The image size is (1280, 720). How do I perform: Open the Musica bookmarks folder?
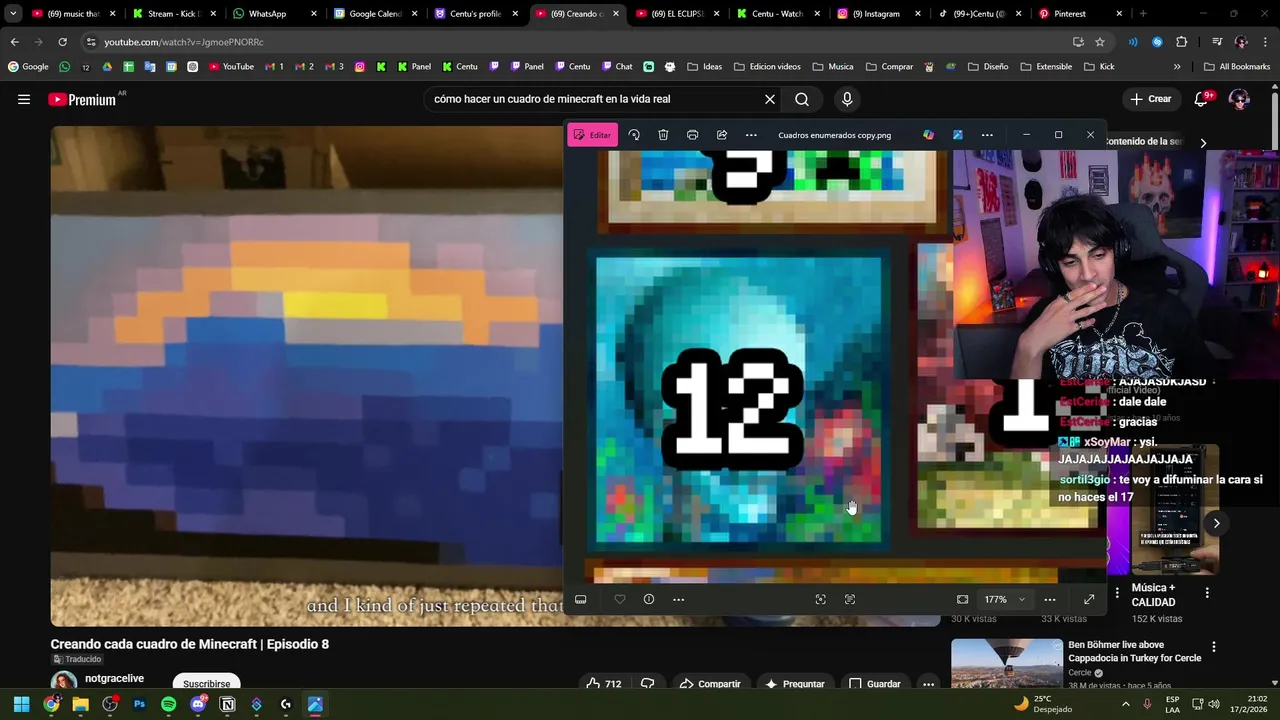click(x=833, y=67)
